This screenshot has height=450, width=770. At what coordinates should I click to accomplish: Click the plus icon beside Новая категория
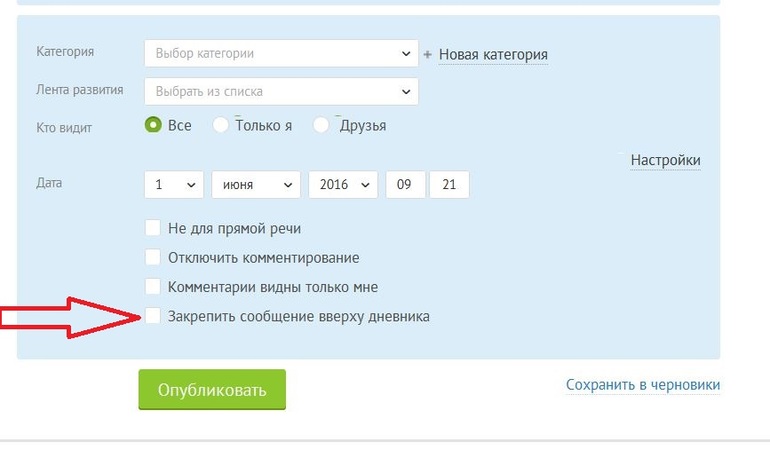tap(428, 55)
